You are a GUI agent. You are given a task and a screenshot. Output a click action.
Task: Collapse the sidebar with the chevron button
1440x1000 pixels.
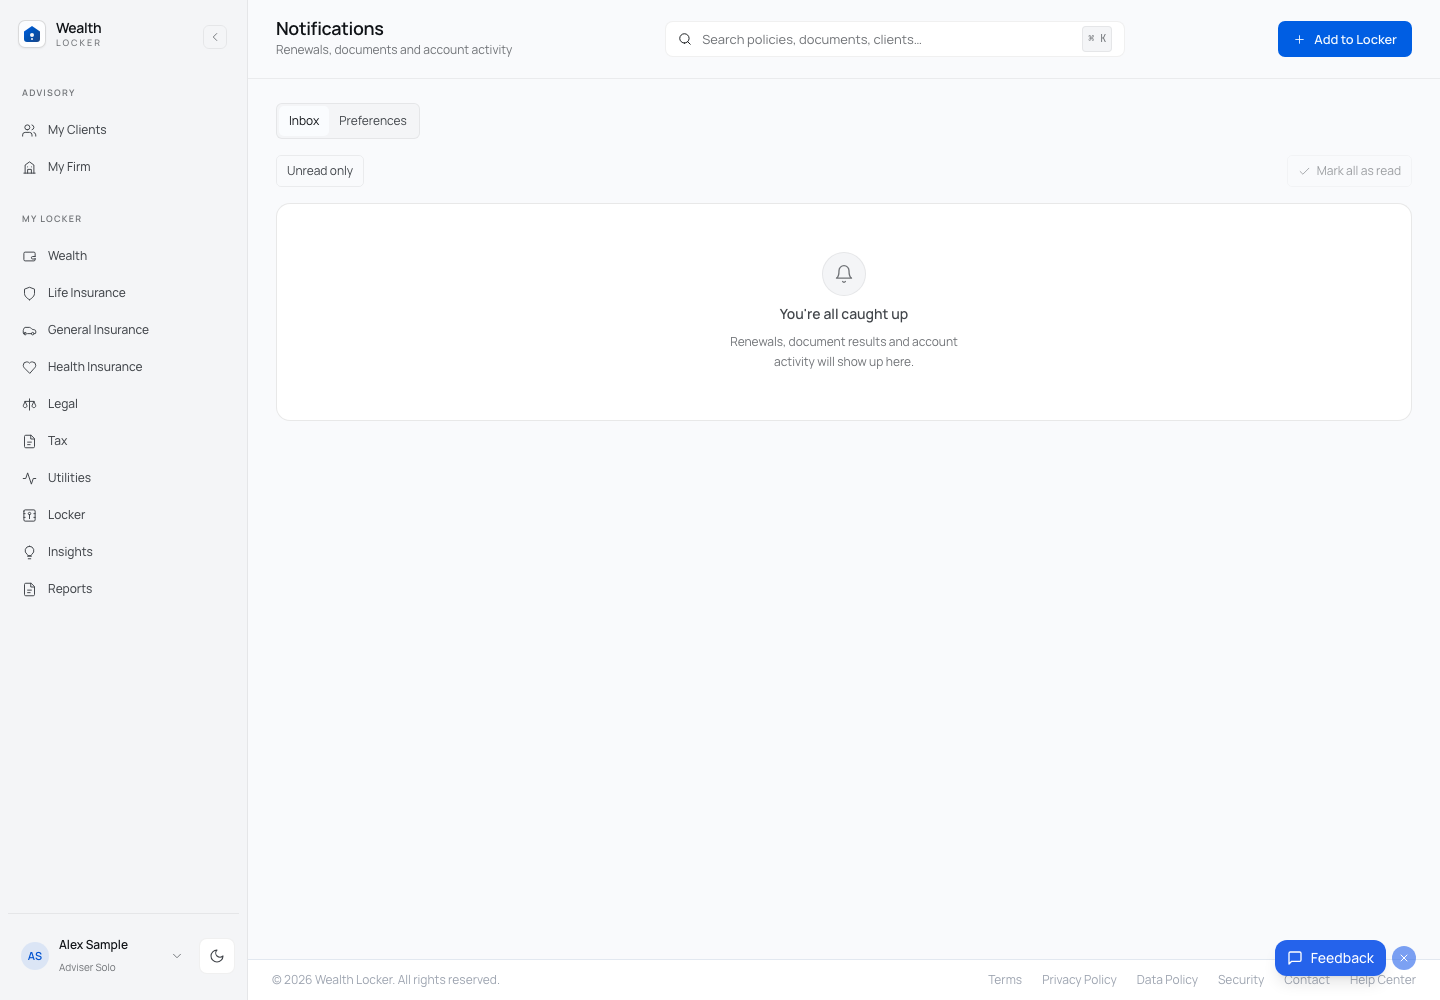coord(215,37)
